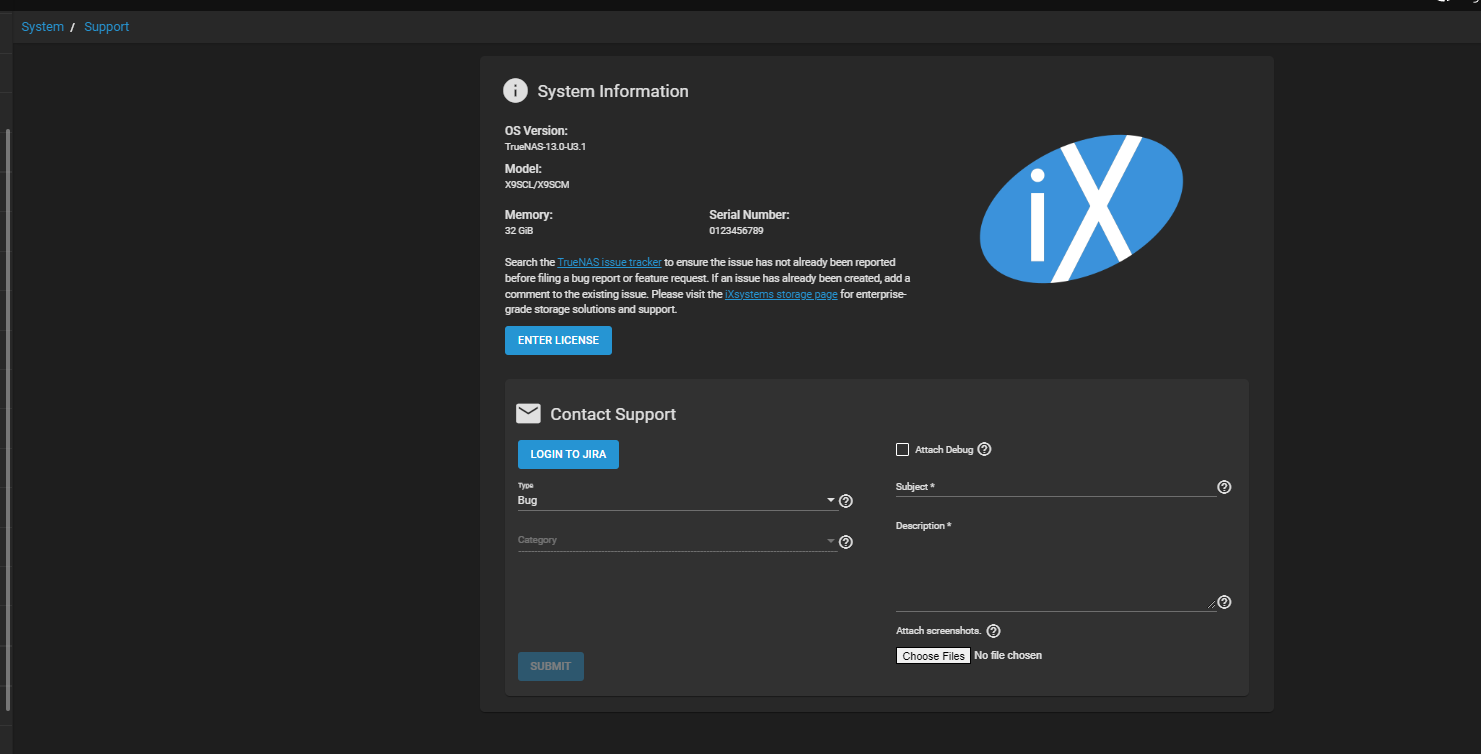Show help tooltip for Category field
1481x754 pixels.
(x=845, y=542)
